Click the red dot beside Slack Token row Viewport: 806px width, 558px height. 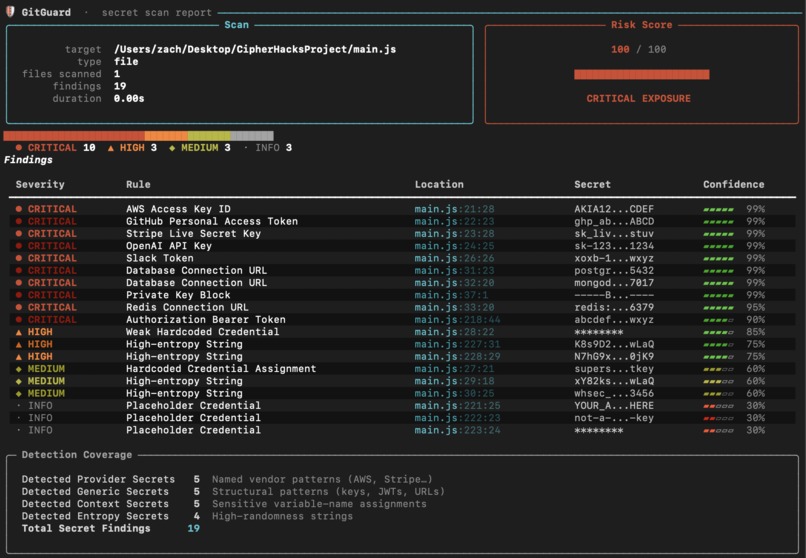click(x=19, y=258)
